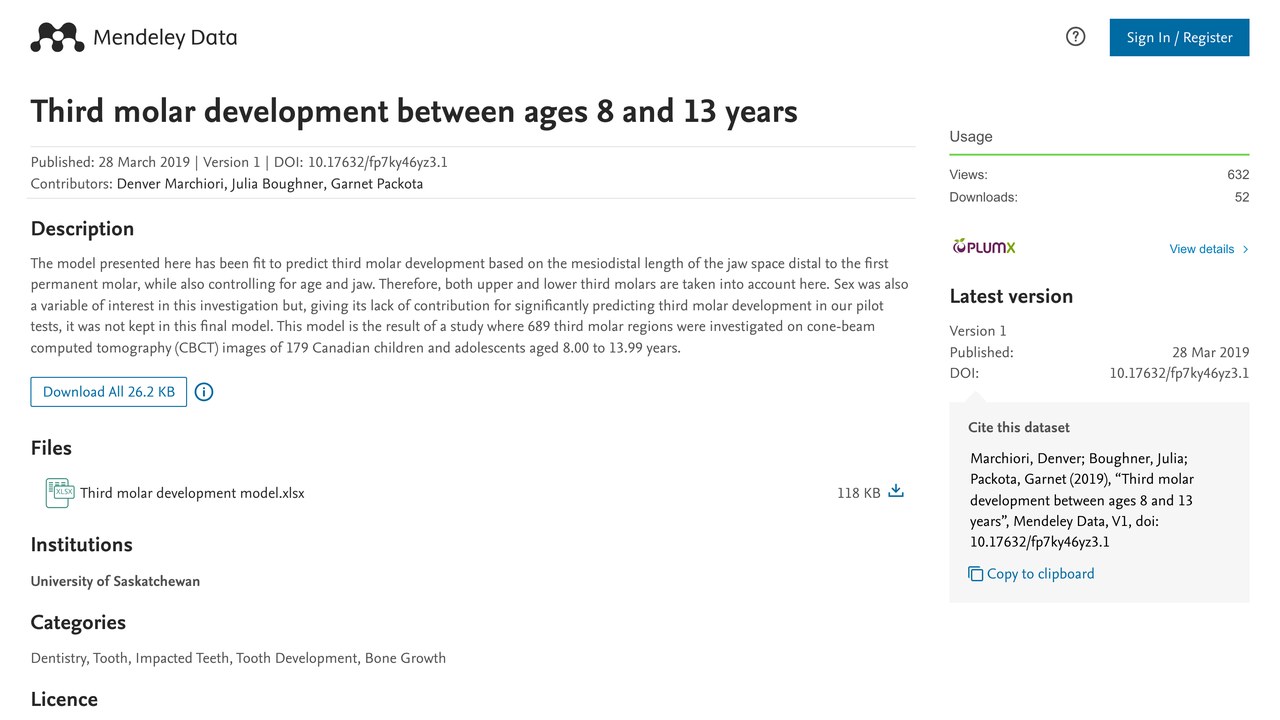
Task: Download All 26.2 KB files
Action: point(109,392)
